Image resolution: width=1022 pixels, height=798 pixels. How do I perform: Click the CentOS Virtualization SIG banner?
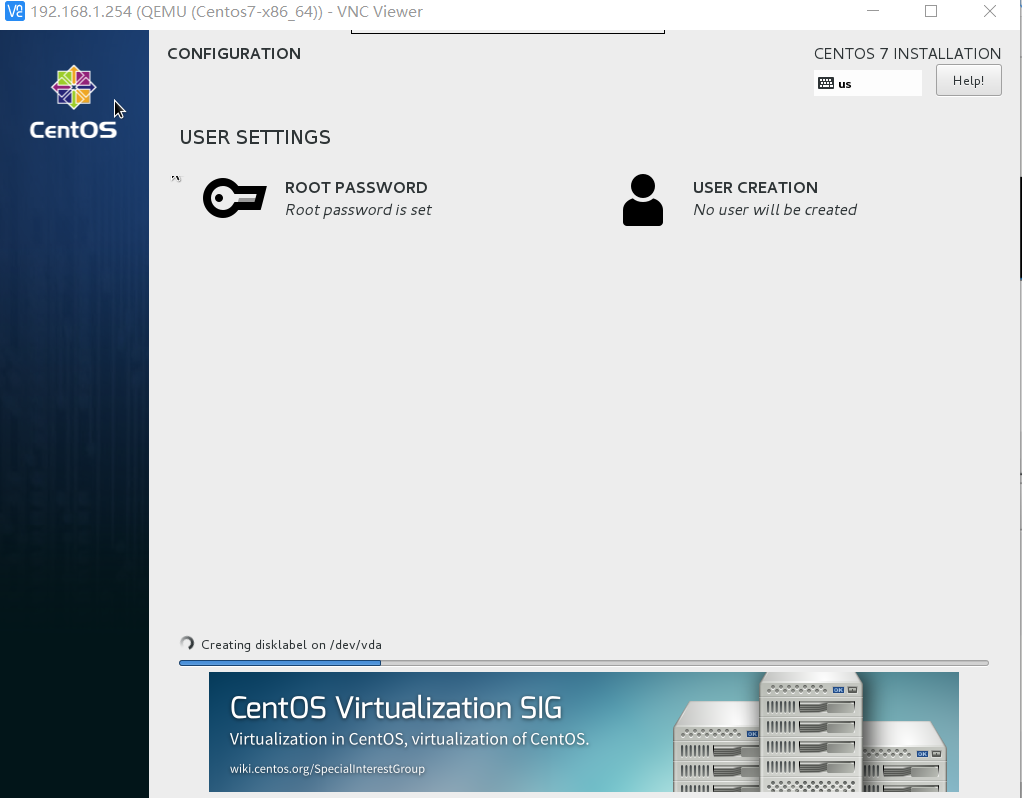(583, 732)
